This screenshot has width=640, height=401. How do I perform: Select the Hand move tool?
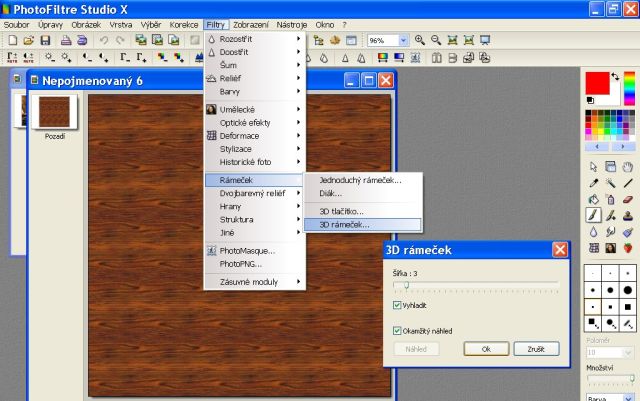tap(628, 167)
